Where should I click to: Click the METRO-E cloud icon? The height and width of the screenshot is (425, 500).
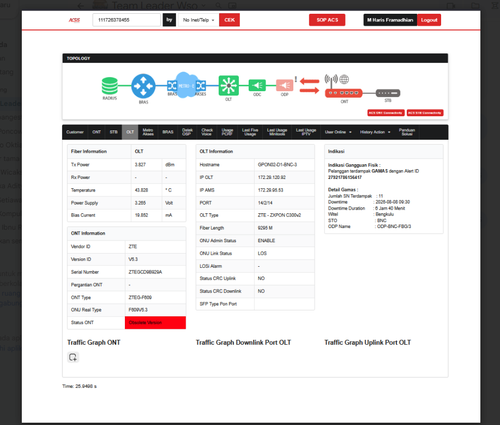(x=186, y=85)
